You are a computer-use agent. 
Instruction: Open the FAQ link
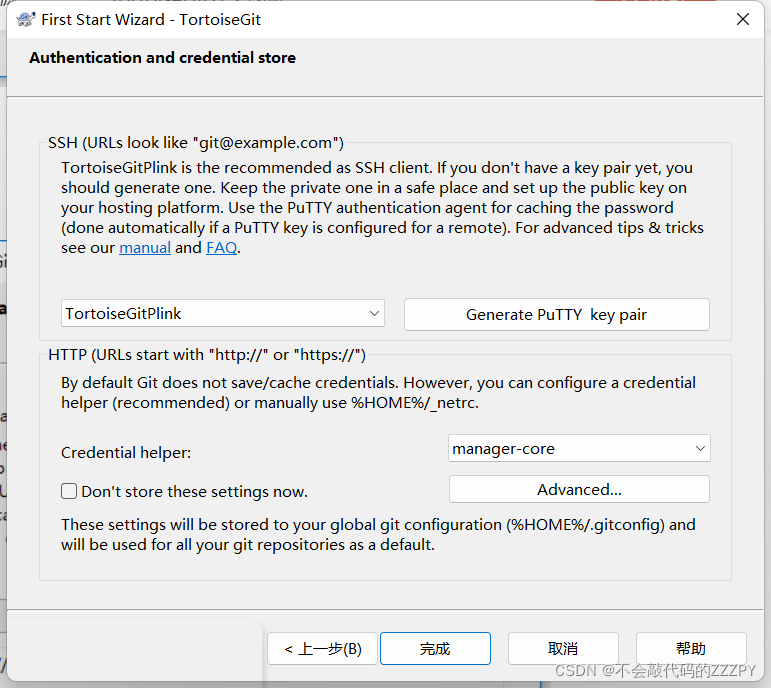[221, 247]
